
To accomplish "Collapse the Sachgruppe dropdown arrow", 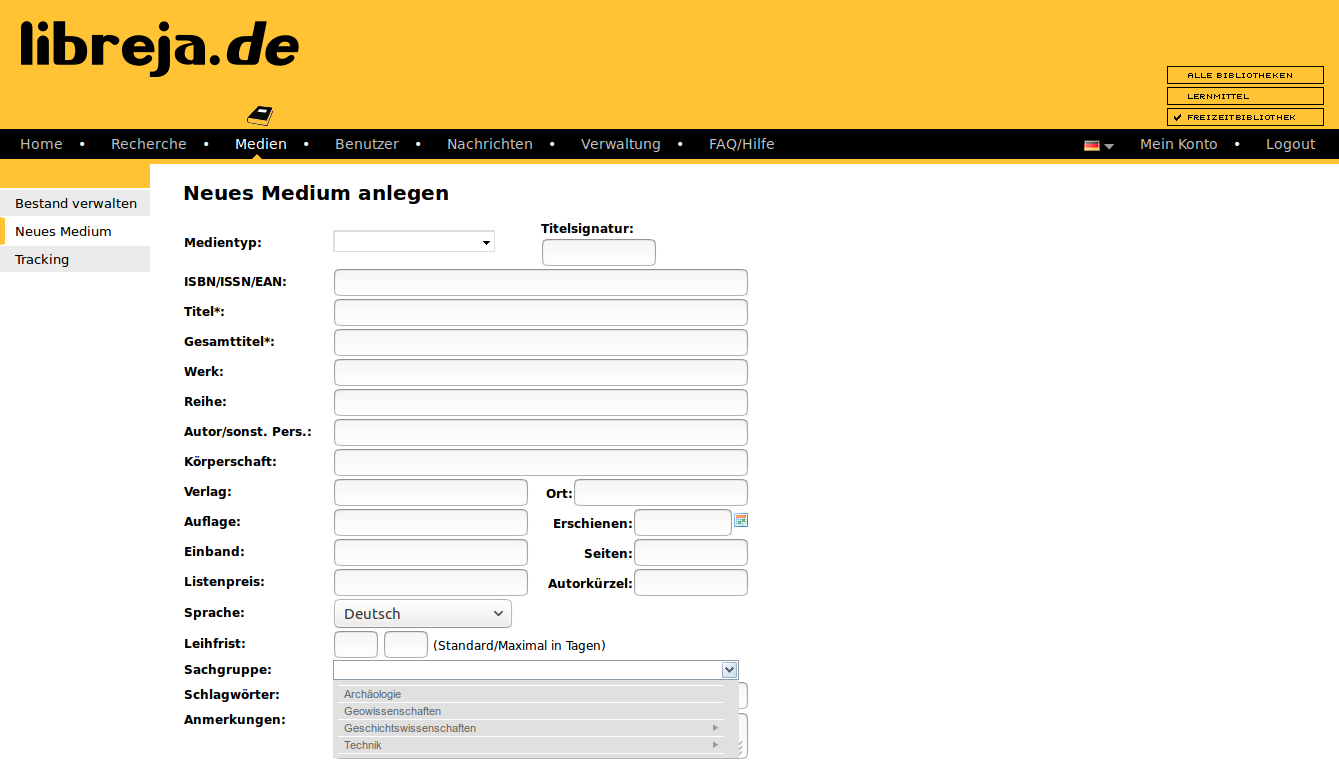I will tap(729, 670).
